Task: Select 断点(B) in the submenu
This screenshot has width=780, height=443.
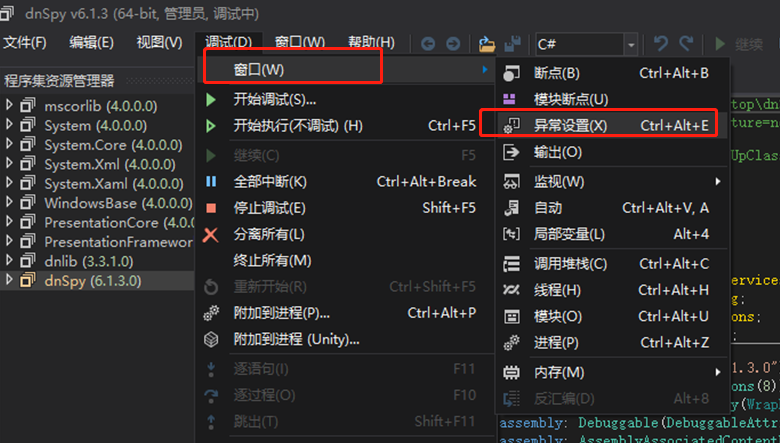Action: [x=612, y=74]
